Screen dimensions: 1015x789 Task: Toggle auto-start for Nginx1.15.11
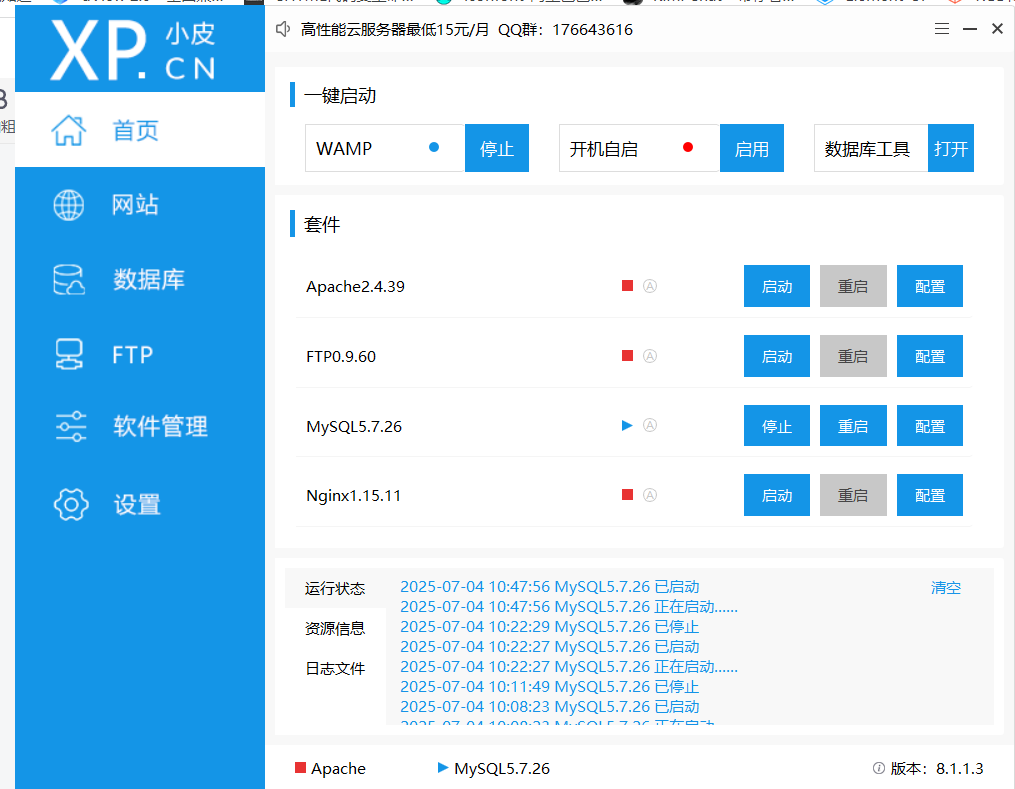tap(650, 494)
